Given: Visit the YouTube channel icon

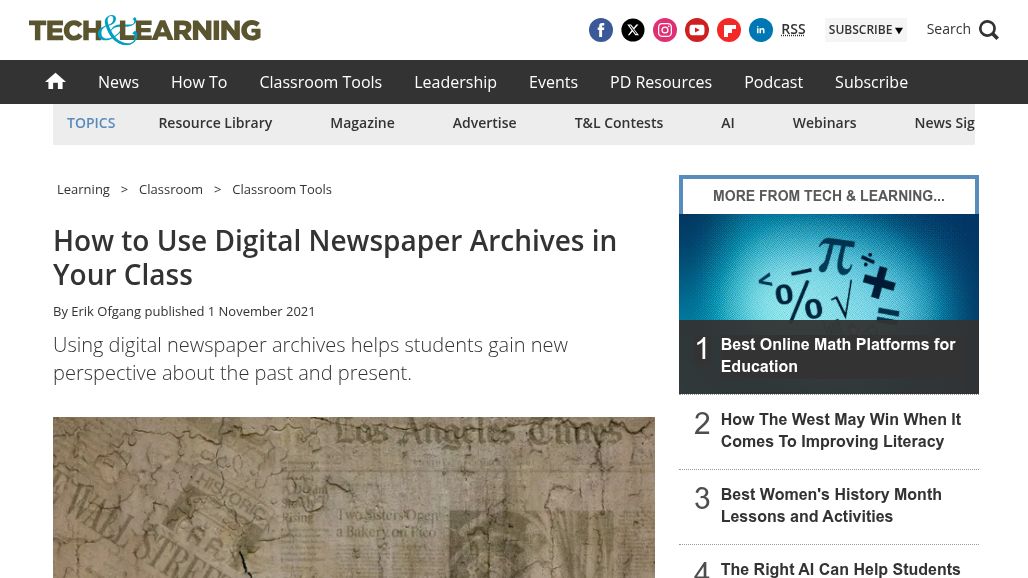Looking at the screenshot, I should click(x=697, y=30).
